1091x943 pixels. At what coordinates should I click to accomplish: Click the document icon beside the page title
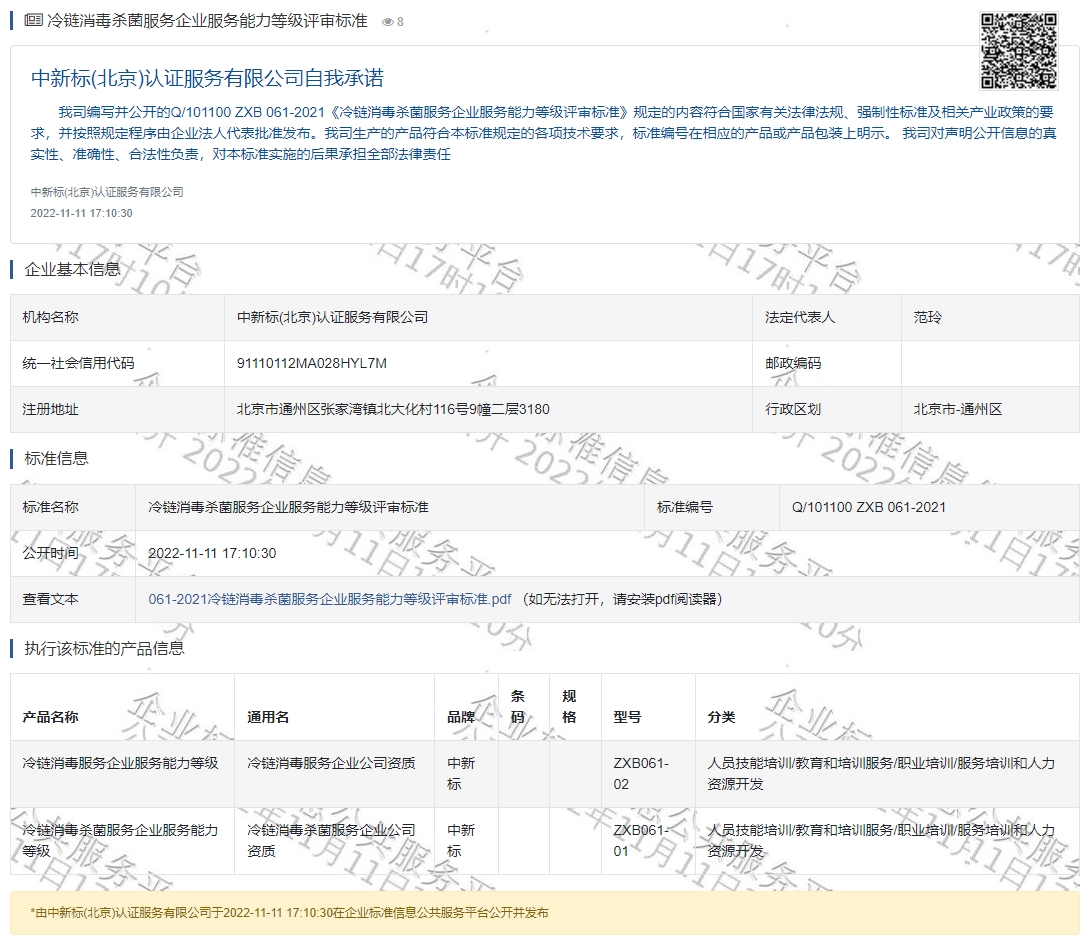tap(33, 21)
